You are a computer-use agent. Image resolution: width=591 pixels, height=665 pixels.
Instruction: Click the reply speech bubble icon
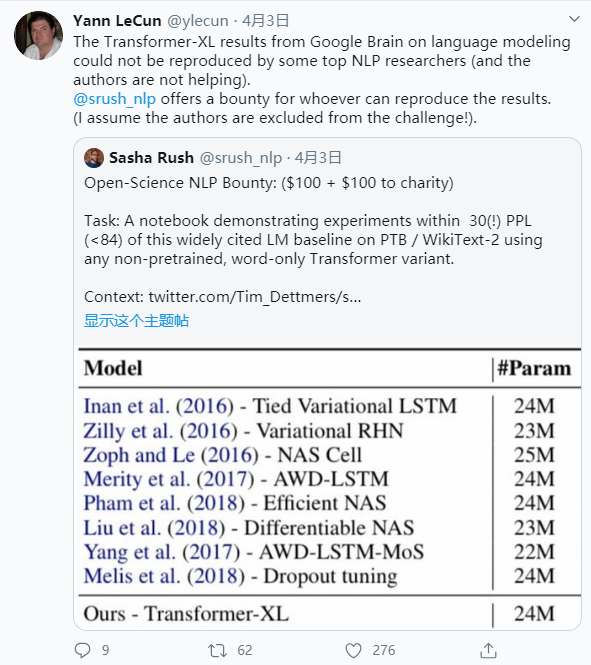point(82,650)
